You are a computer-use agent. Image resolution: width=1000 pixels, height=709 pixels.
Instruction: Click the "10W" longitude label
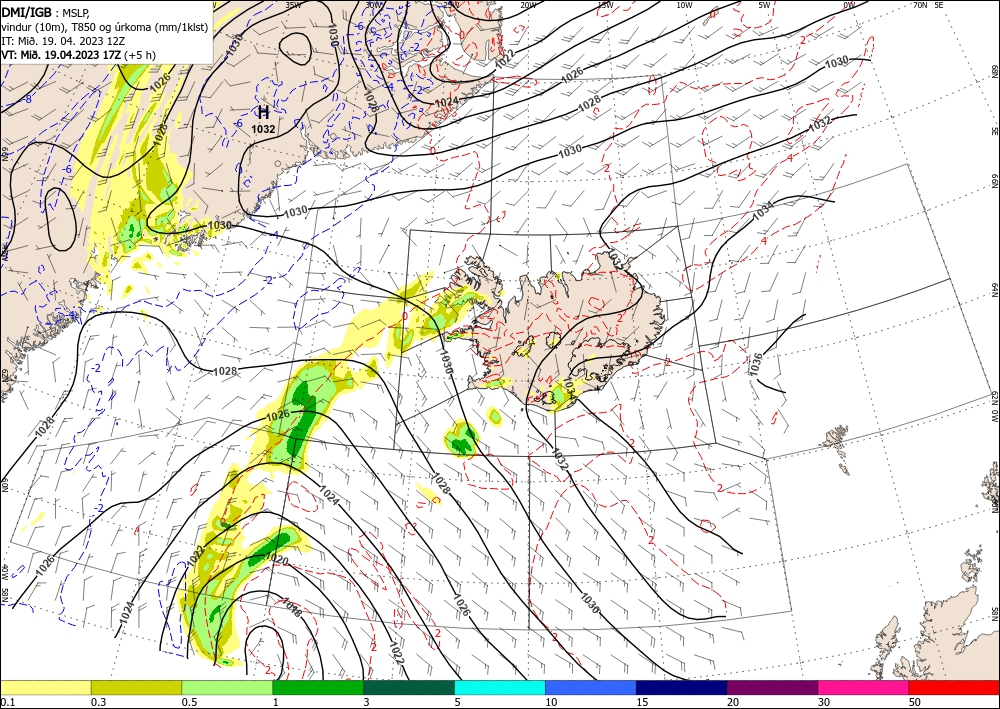coord(684,5)
